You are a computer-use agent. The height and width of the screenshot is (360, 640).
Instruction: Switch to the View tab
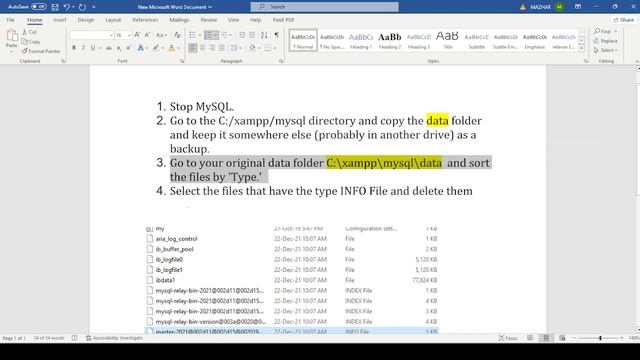pos(233,20)
